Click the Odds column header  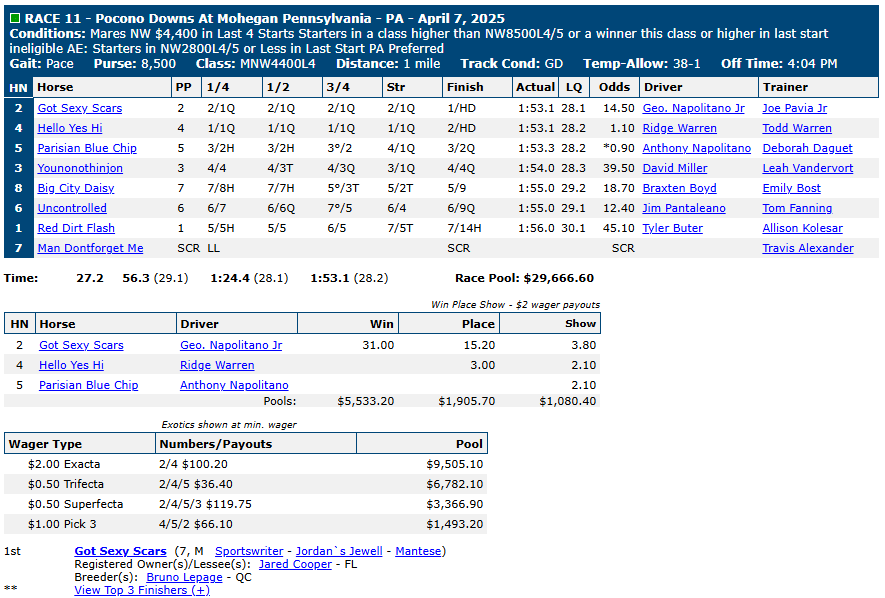point(614,87)
